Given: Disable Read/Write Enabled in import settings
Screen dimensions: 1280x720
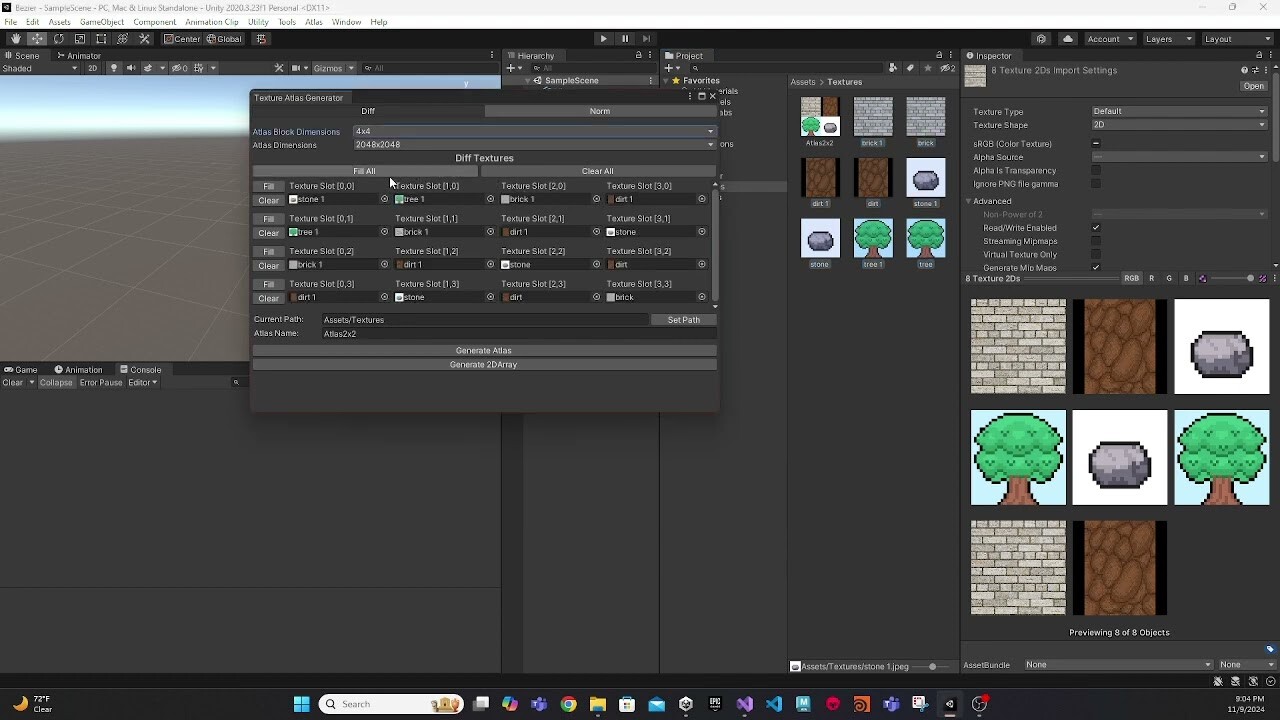Looking at the screenshot, I should coord(1097,228).
